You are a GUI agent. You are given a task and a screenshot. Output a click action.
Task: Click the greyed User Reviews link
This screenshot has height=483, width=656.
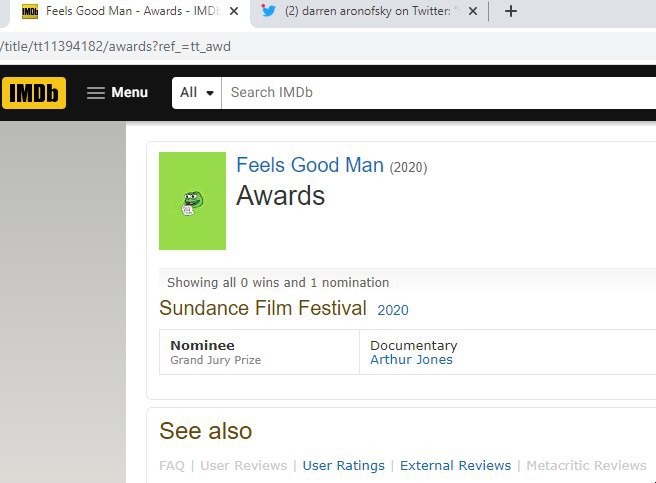point(243,465)
